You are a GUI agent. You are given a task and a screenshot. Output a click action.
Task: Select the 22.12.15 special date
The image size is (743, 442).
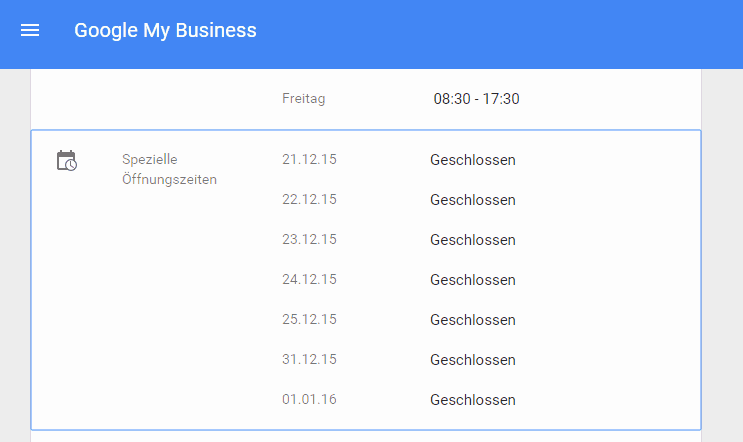click(x=309, y=199)
